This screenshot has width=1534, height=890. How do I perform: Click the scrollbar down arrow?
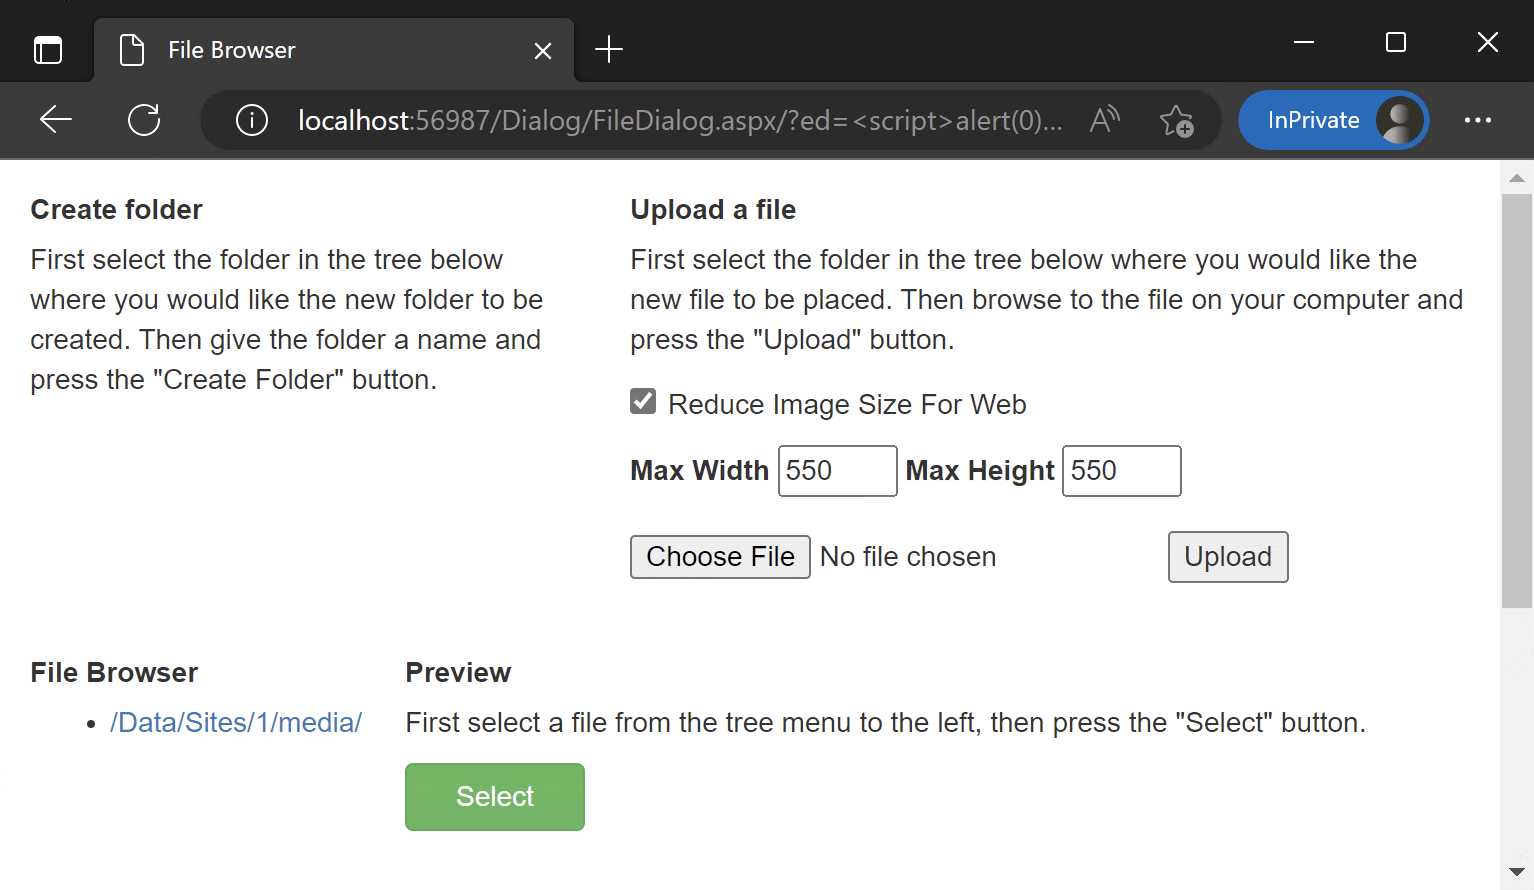(x=1516, y=872)
